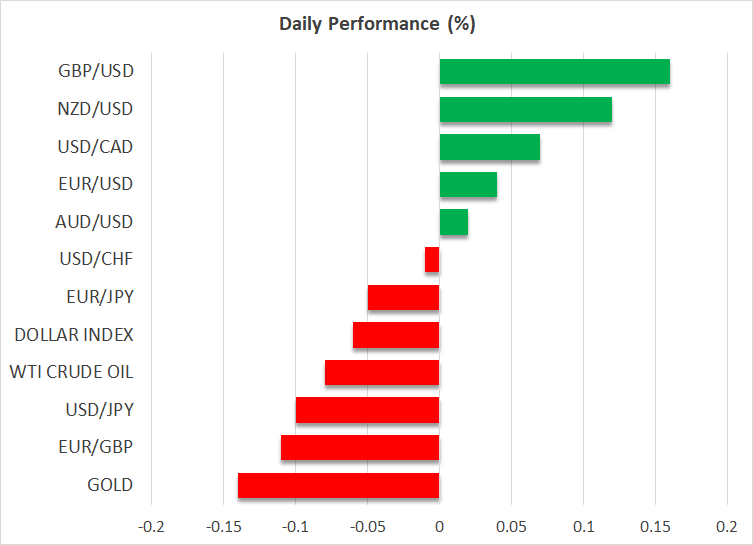Select the red EUR/GBP bar
This screenshot has width=753, height=545.
(x=360, y=447)
